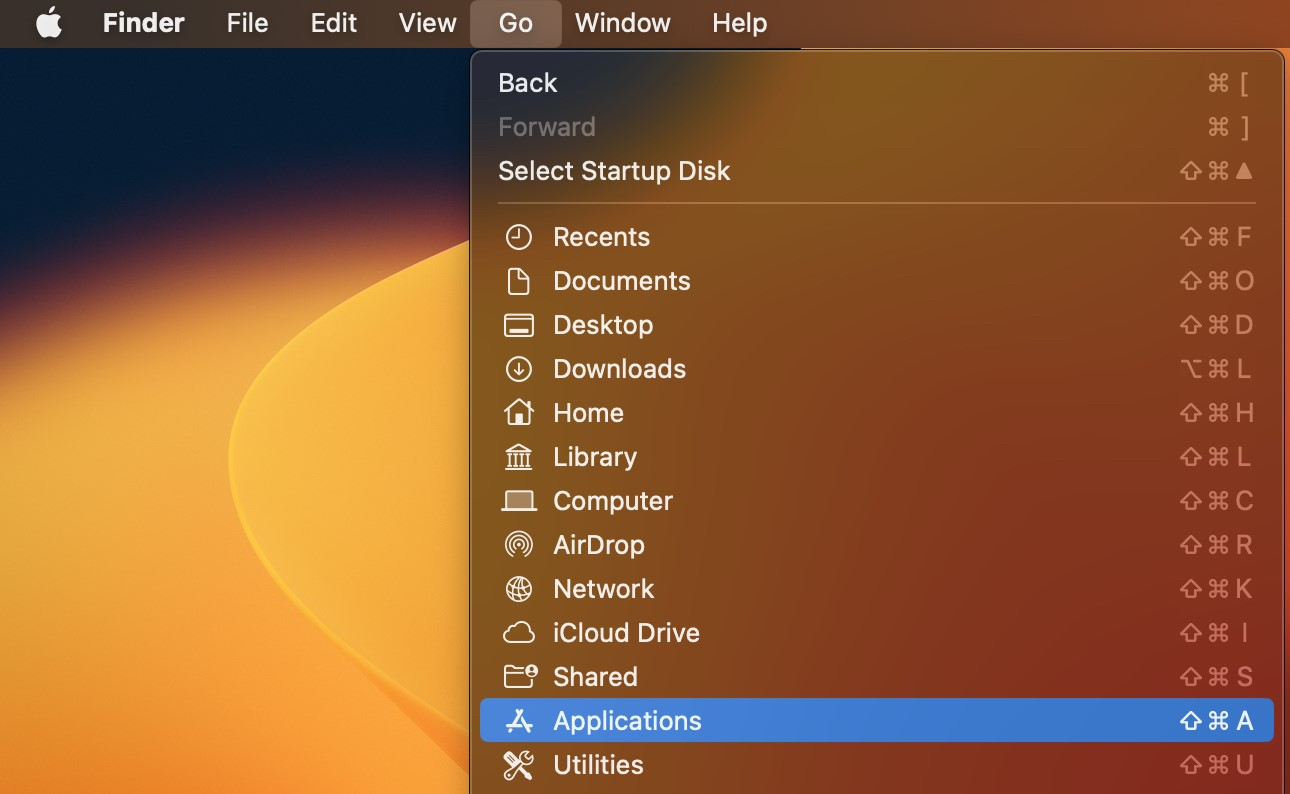Select Network in Go menu
Image resolution: width=1290 pixels, height=794 pixels.
(x=877, y=589)
